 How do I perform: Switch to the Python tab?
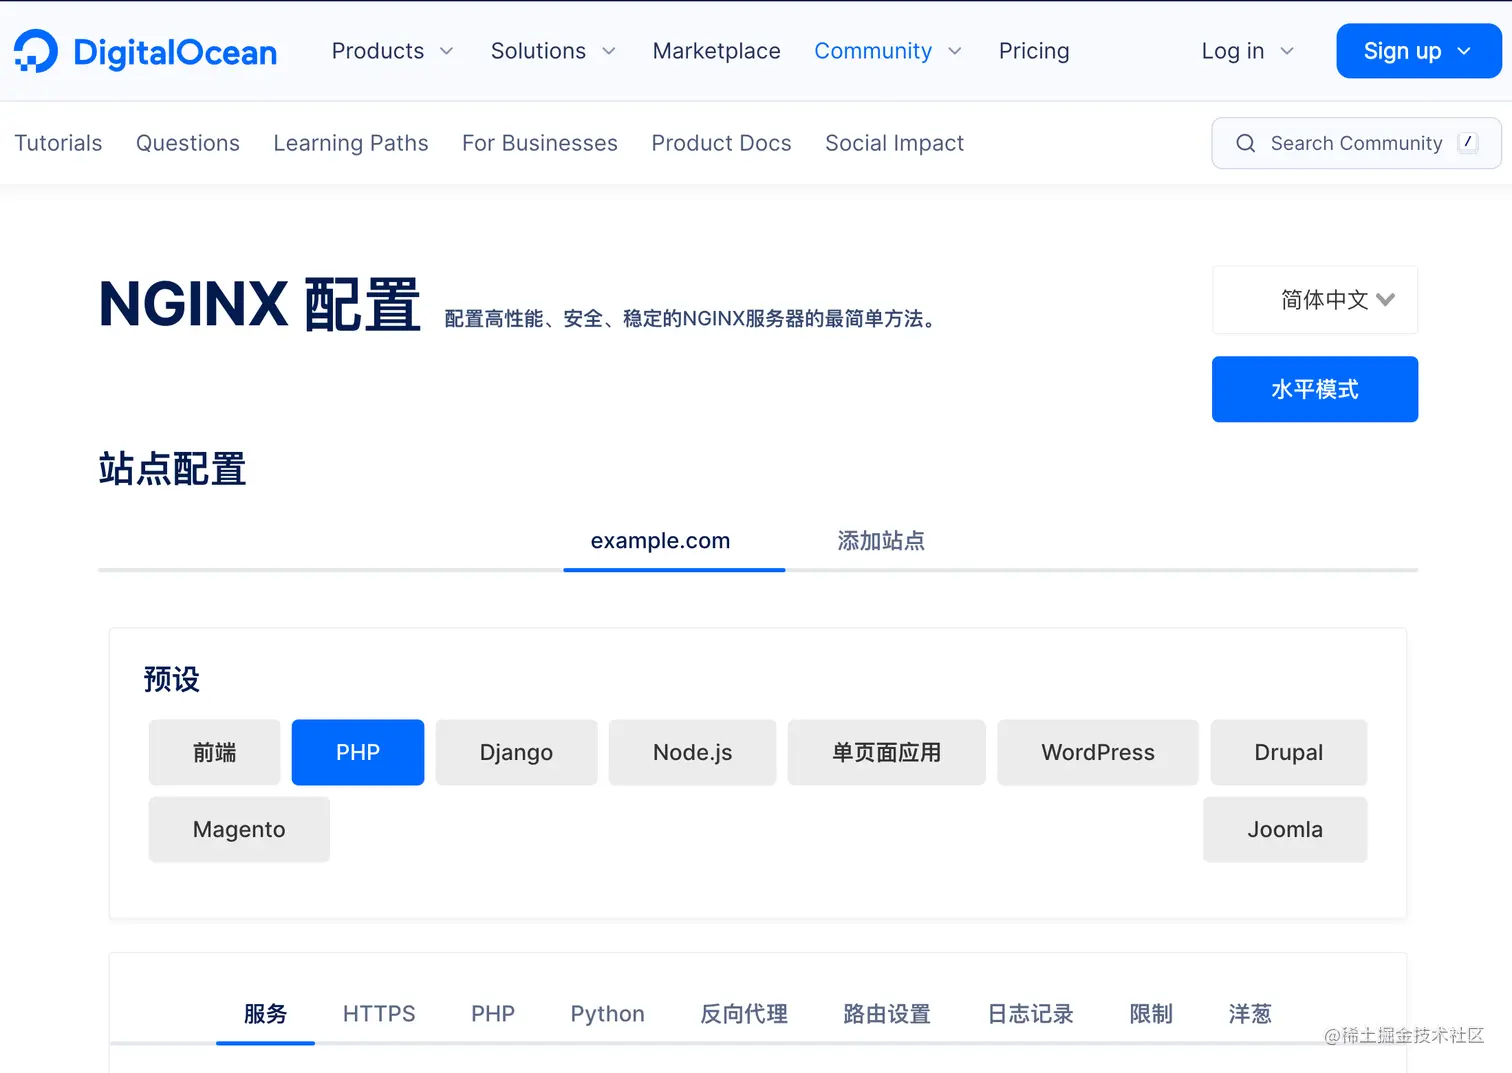607,1014
